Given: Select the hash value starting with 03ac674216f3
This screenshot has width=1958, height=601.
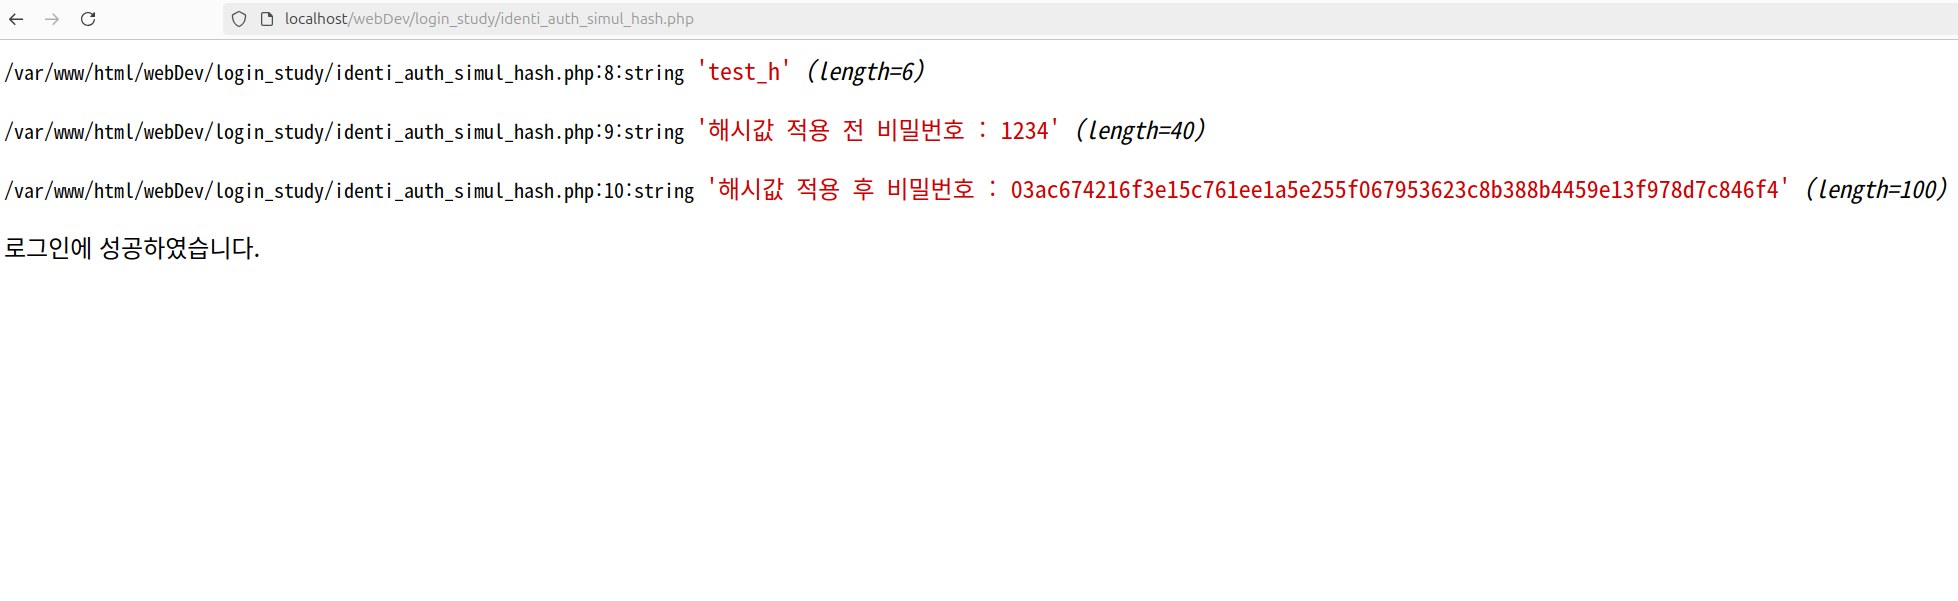Looking at the screenshot, I should (1395, 190).
